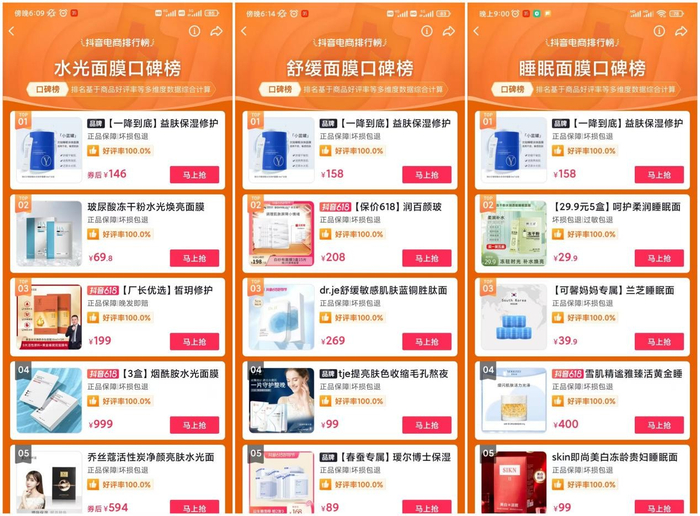The height and width of the screenshot is (516, 700).
Task: Tap share arrow on 水光面膜口碑榜 screen
Action: point(217,31)
